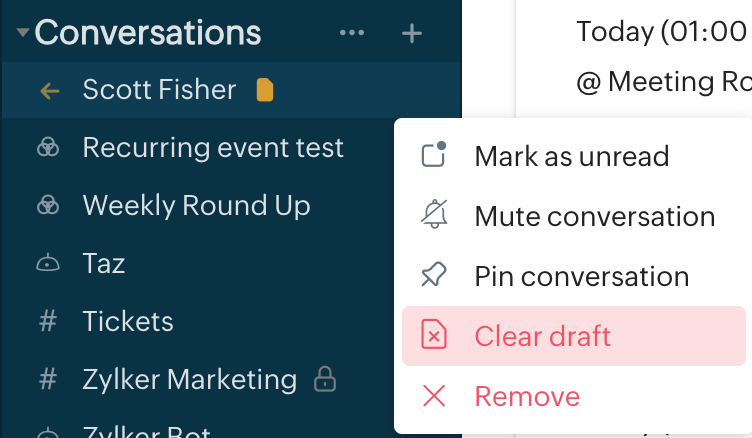Open the Zylker Marketing channel

point(189,380)
